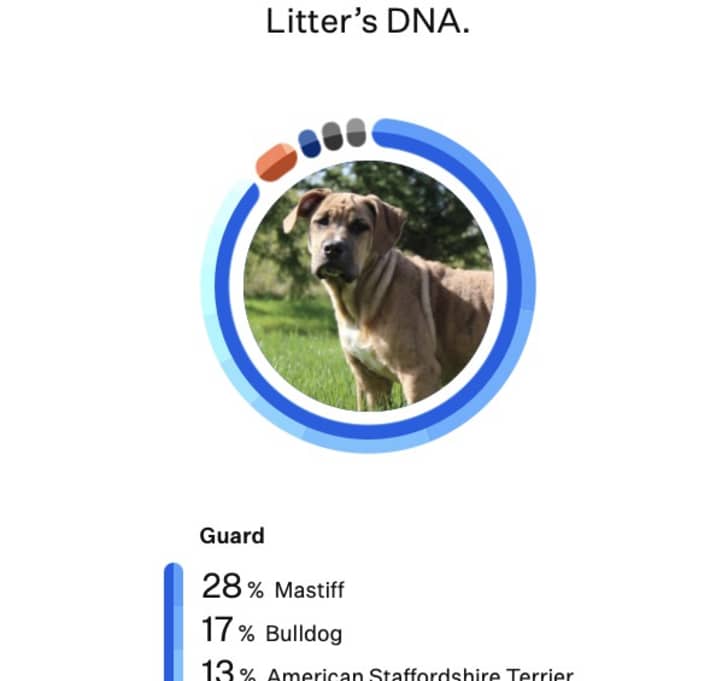Open the Bulldog breed entry
The height and width of the screenshot is (681, 716).
pyautogui.click(x=304, y=633)
